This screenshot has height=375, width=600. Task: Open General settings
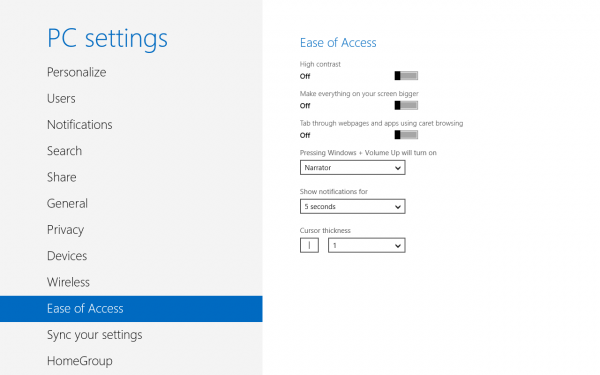(x=67, y=204)
